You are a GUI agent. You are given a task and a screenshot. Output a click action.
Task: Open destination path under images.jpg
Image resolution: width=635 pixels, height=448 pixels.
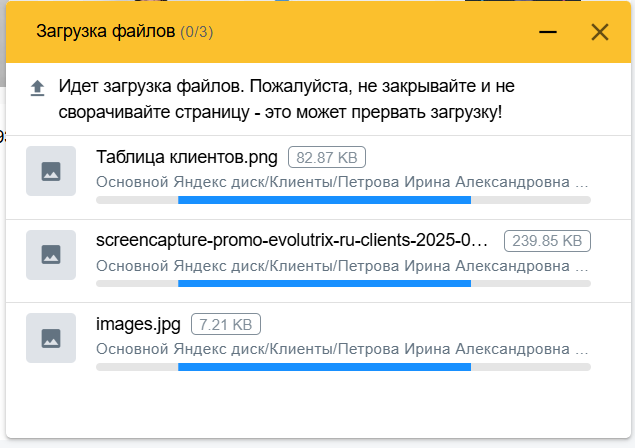coord(342,349)
